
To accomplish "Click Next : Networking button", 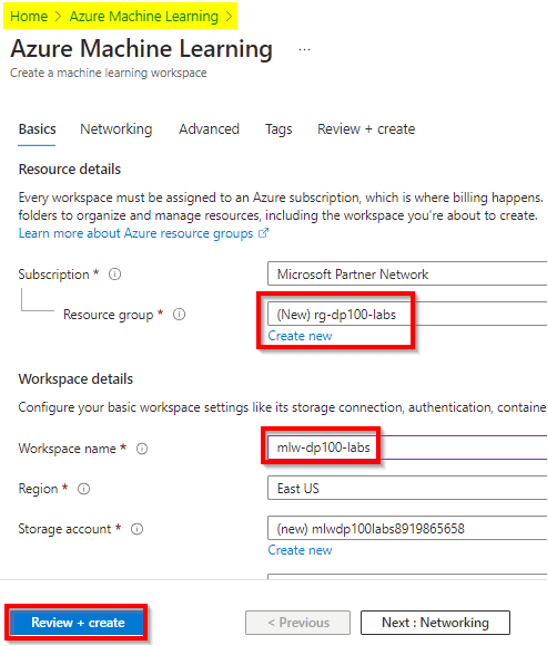I will pos(435,622).
